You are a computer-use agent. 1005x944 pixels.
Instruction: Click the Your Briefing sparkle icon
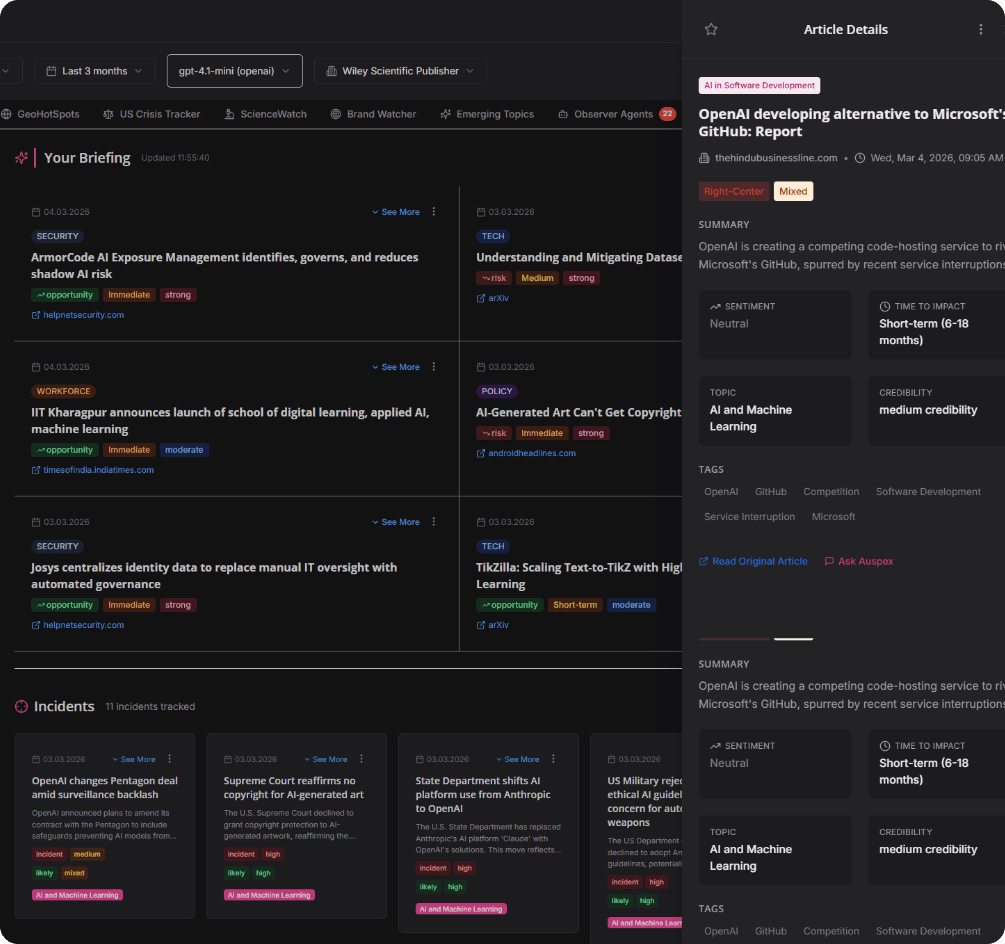(22, 158)
